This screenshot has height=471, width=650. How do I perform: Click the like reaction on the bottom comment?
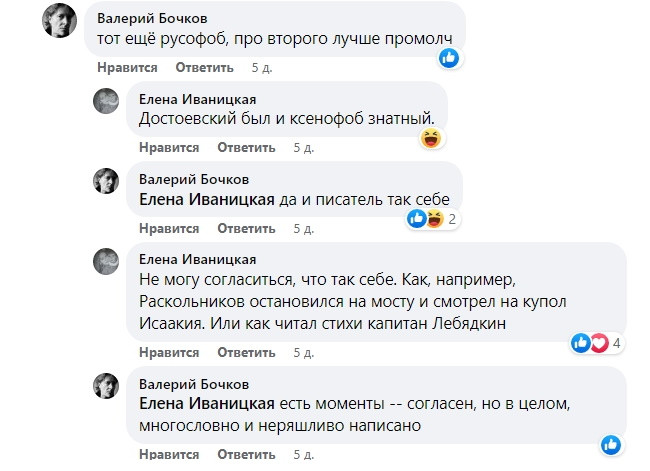coord(612,443)
